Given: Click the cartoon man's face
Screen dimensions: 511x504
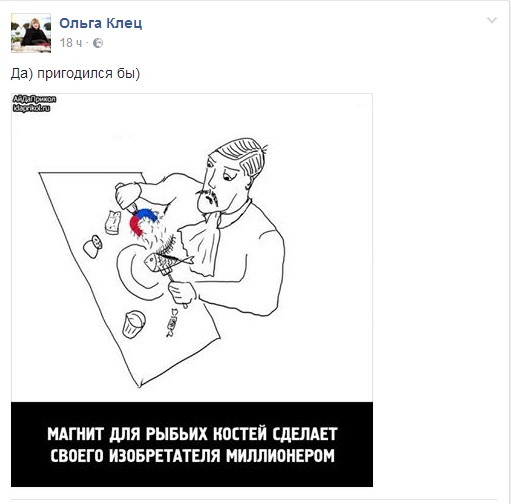Looking at the screenshot, I should pos(217,185).
